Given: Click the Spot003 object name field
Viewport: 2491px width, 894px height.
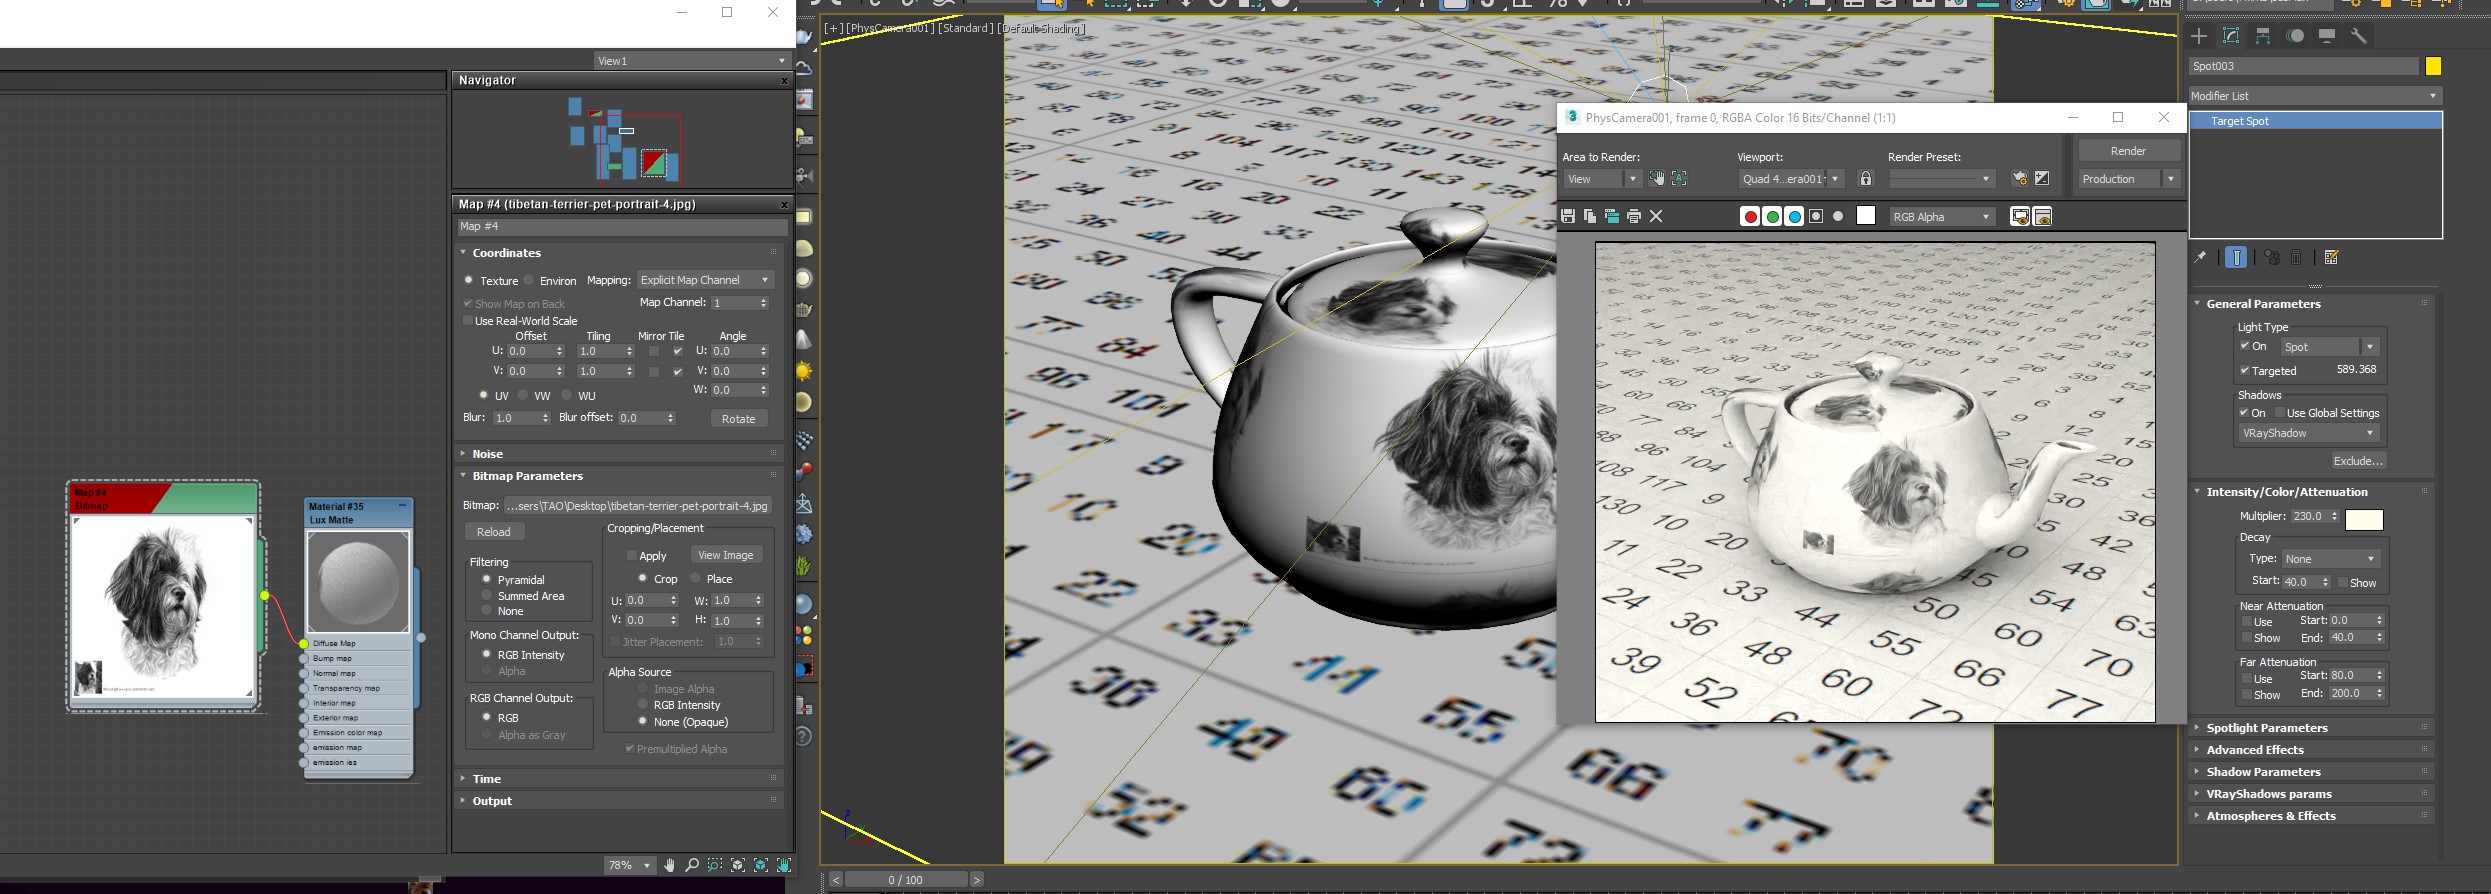Looking at the screenshot, I should (x=2302, y=66).
